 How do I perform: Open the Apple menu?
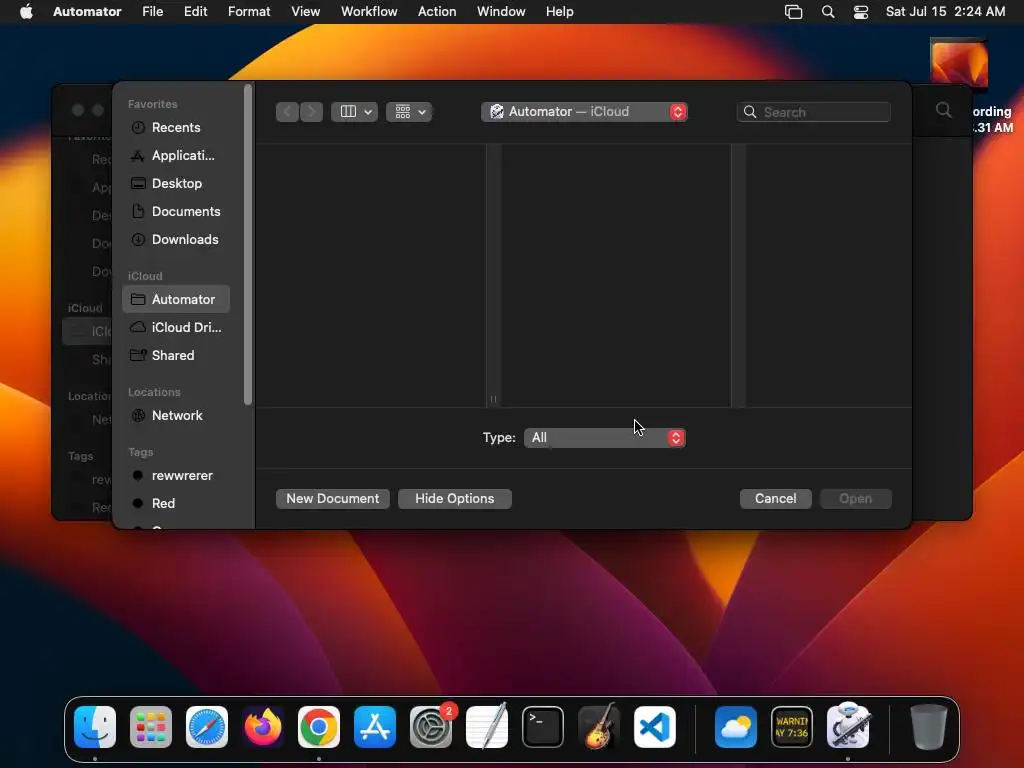(26, 12)
